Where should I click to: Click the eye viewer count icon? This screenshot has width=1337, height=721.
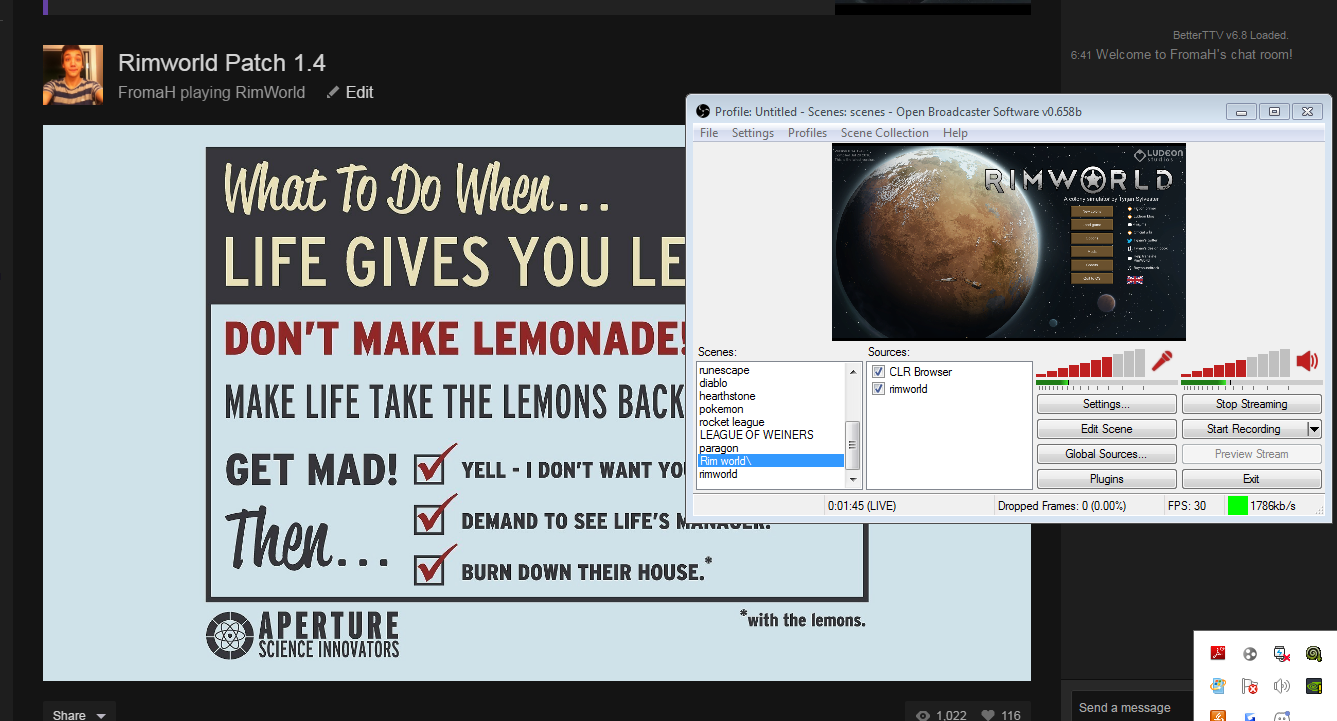tap(922, 715)
